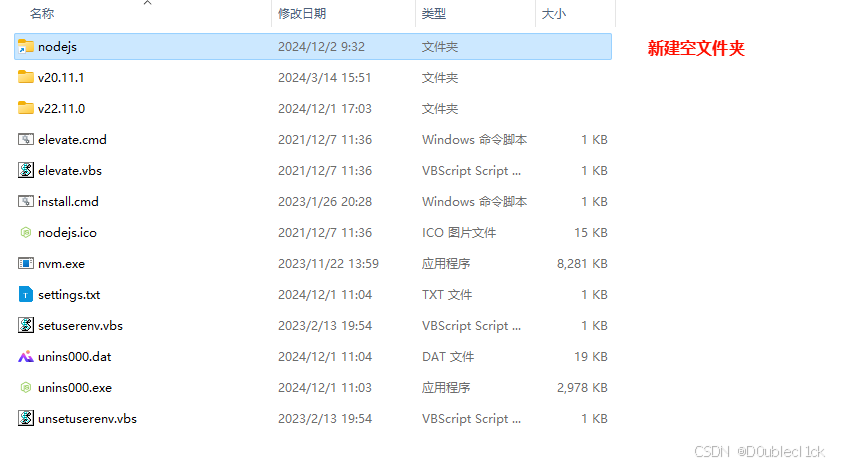Click the 15 KB size value
The image size is (848, 467).
pos(591,233)
